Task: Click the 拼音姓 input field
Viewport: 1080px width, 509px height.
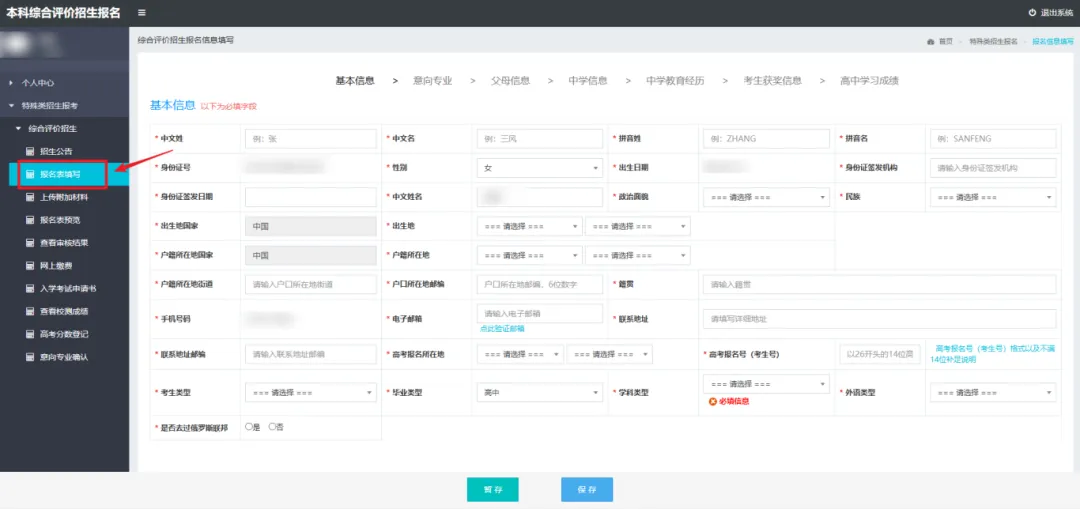Action: 766,138
